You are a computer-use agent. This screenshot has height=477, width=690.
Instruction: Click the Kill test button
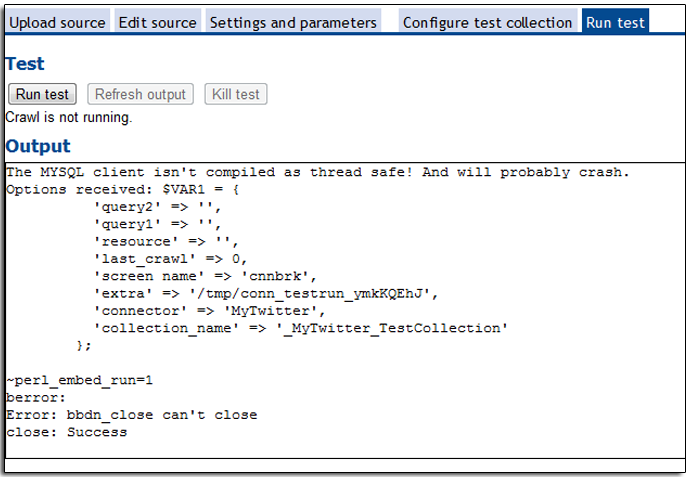point(236,94)
